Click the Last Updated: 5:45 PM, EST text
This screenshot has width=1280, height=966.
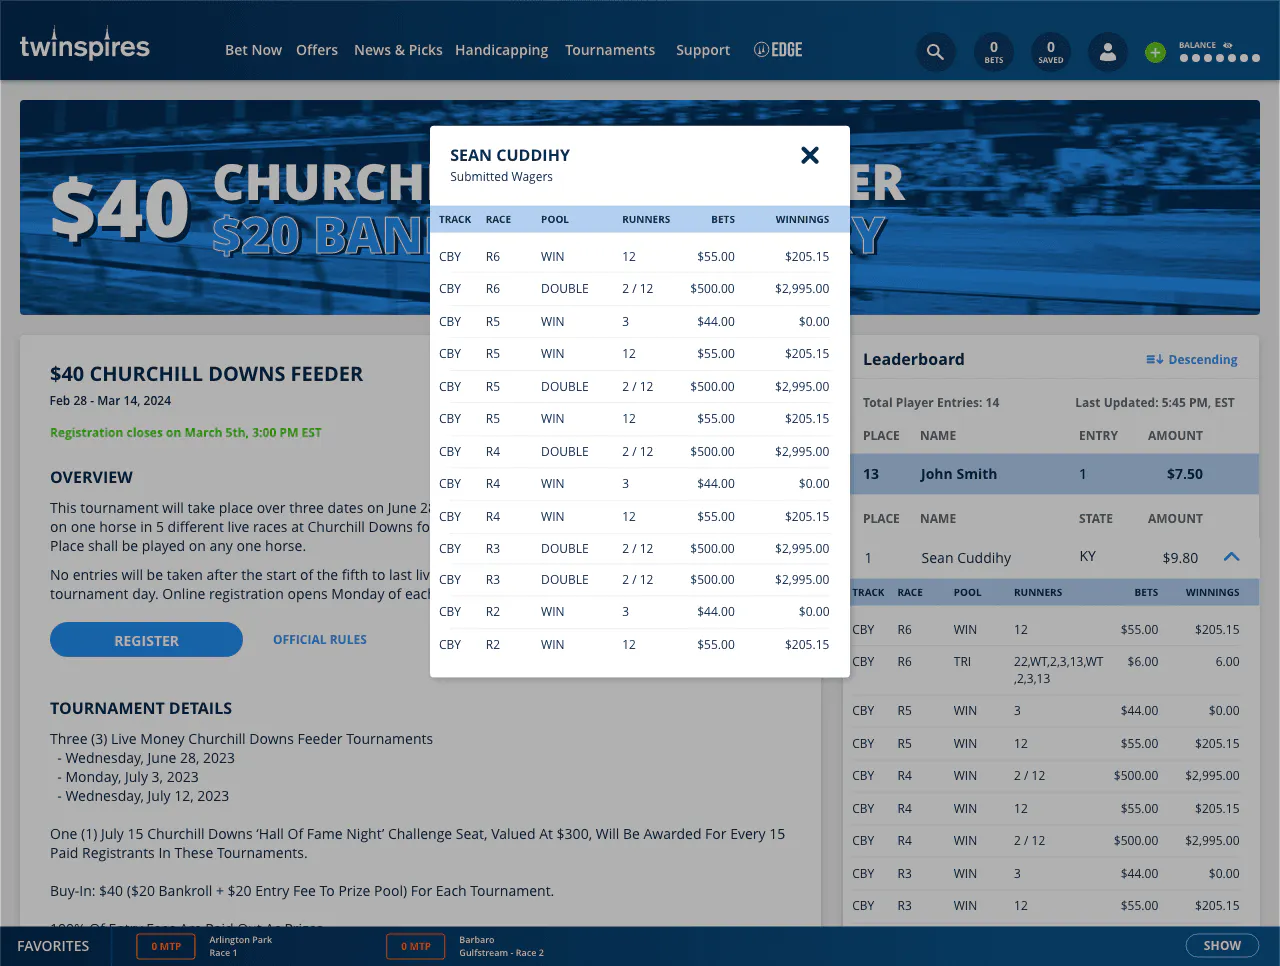(x=1155, y=403)
